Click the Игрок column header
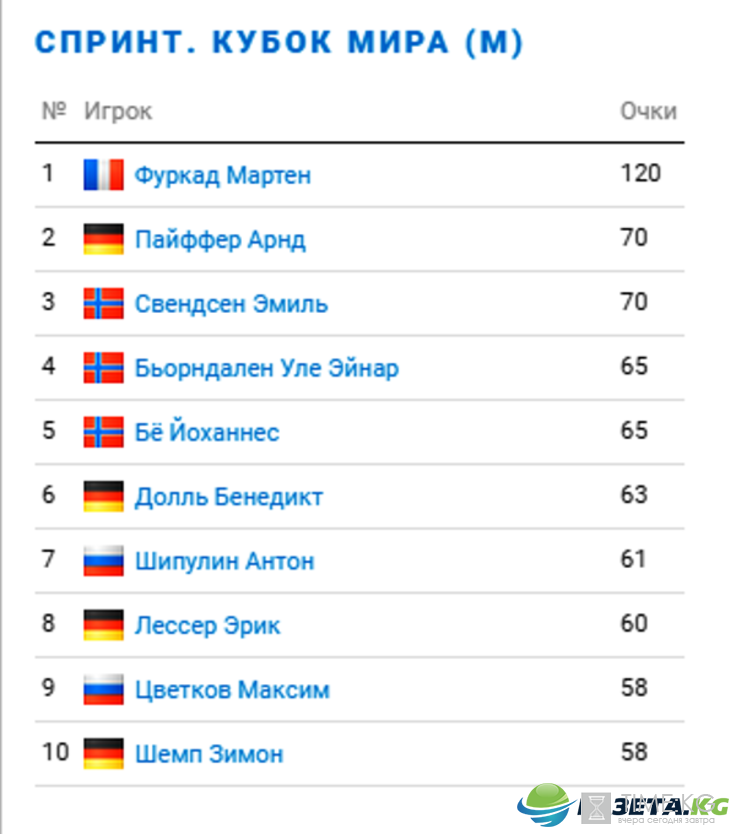Screen dimensions: 736x834 point(118,112)
